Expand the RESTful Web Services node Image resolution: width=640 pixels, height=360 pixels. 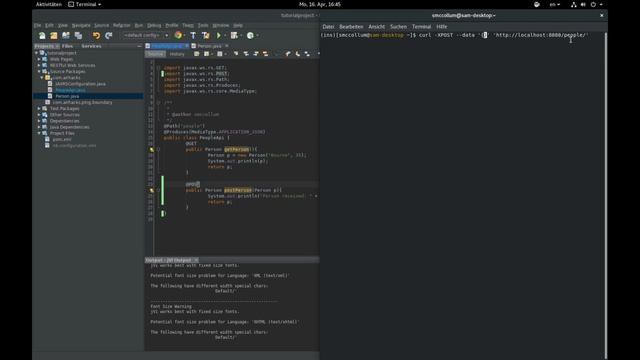[39, 65]
